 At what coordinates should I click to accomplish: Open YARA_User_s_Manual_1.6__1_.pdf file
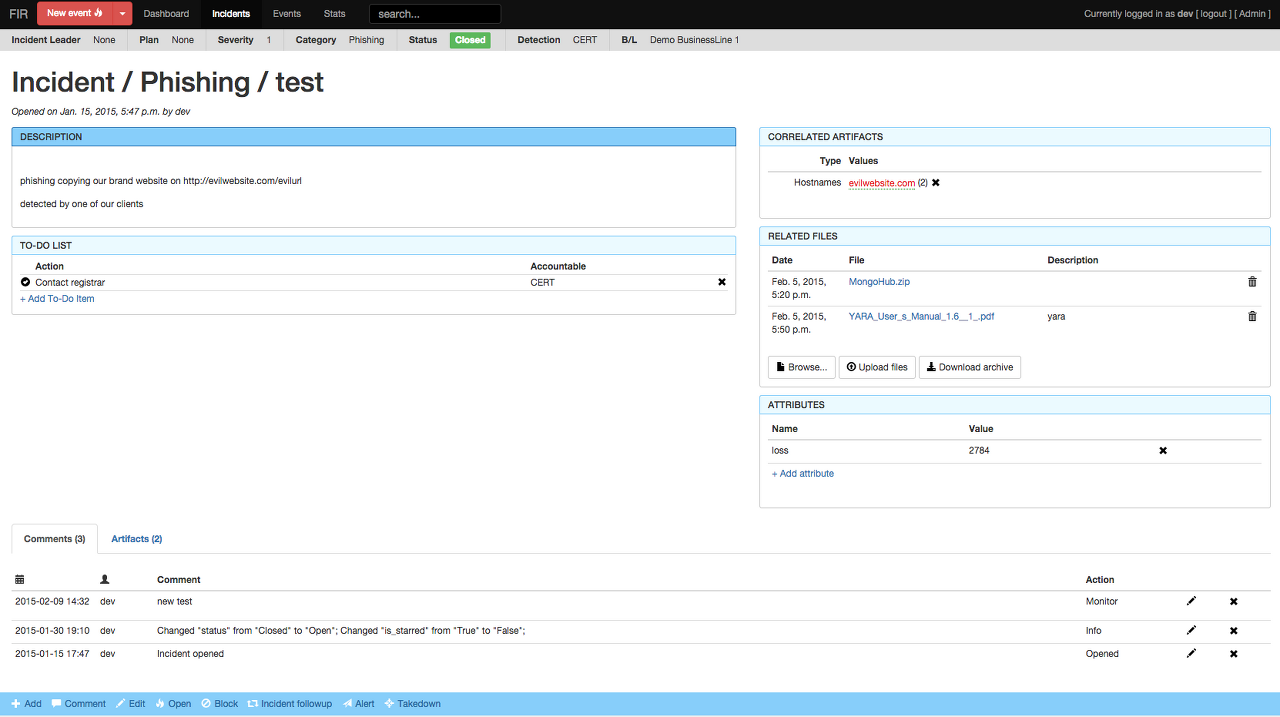click(921, 316)
